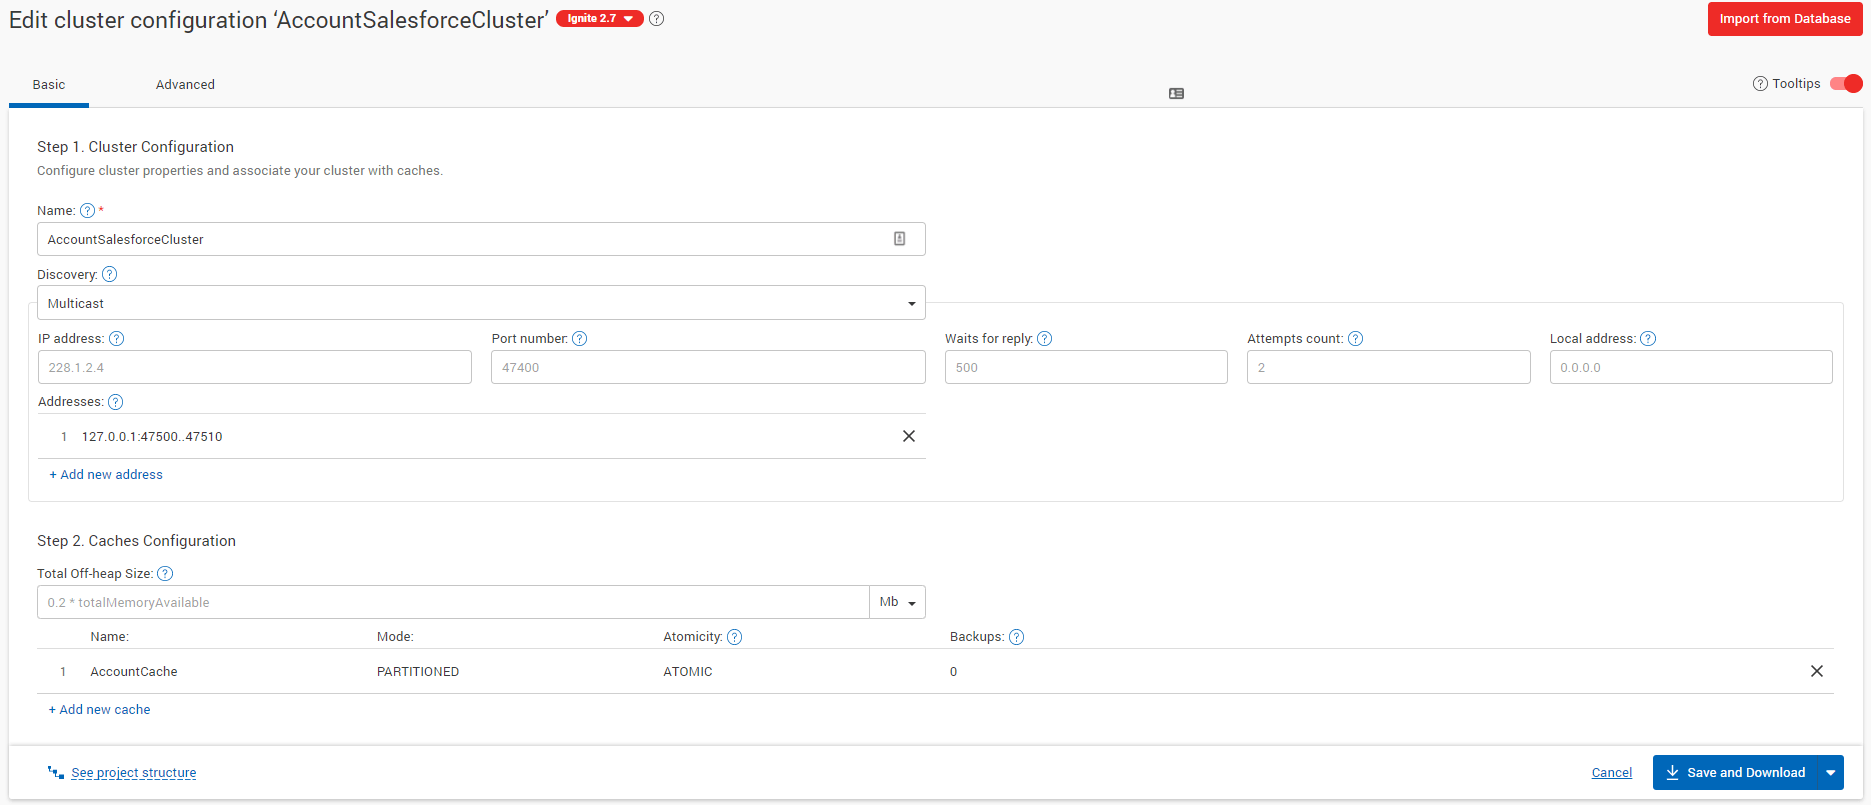
Task: Open the Mb size unit dropdown
Action: 897,602
